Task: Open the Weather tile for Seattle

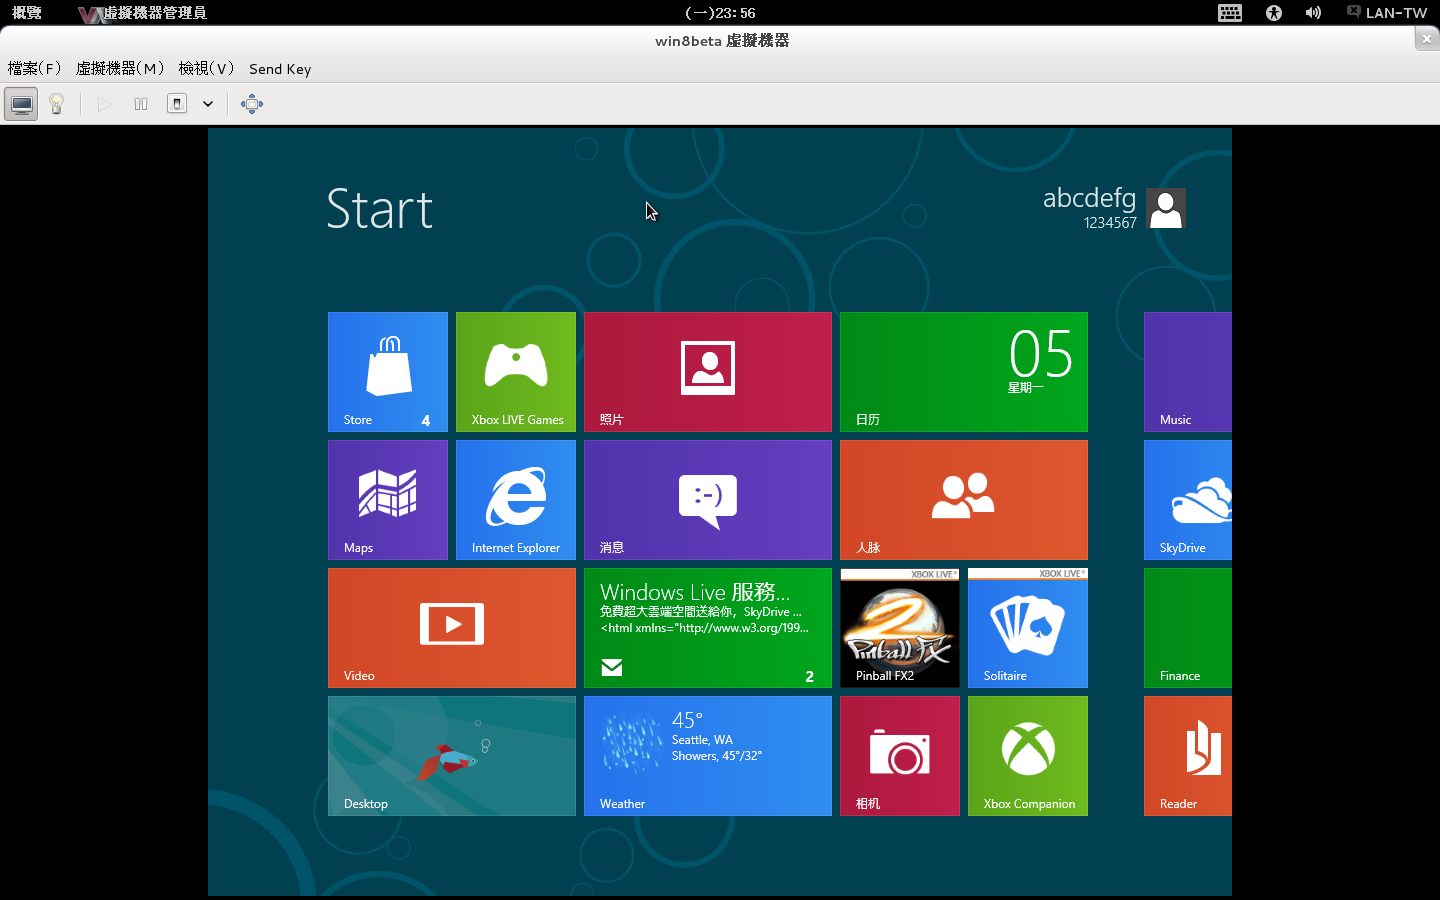Action: tap(707, 755)
